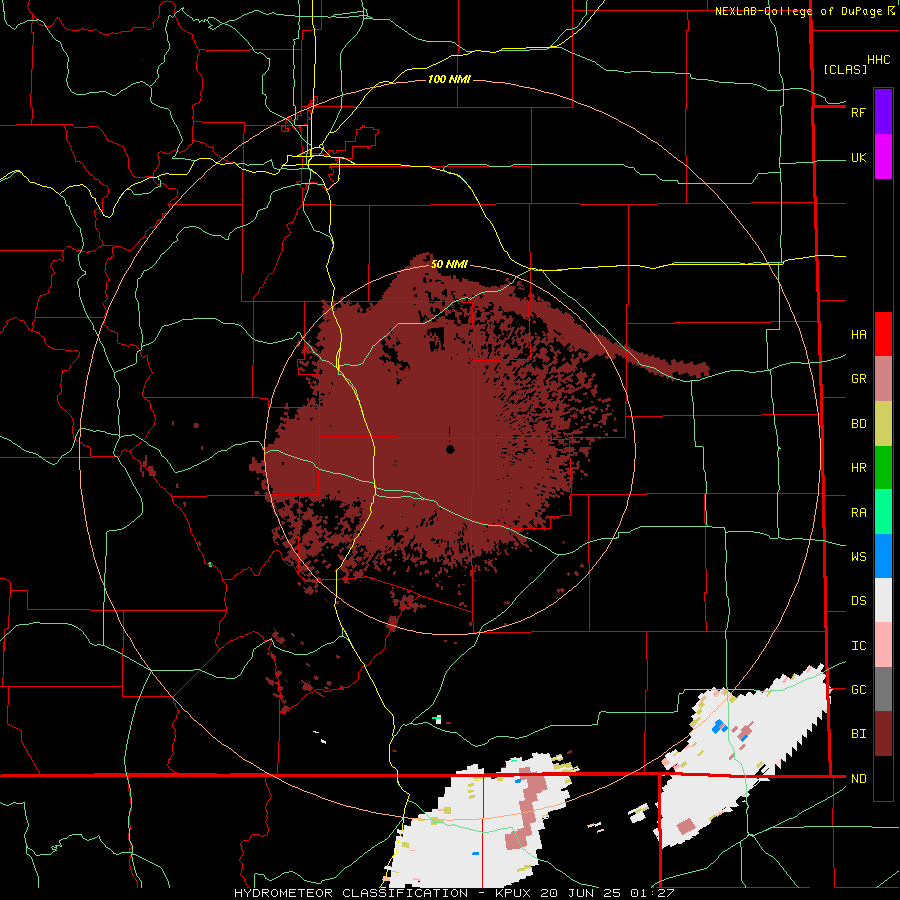Click the gray GC ground clutter swatch
Screen dimensions: 900x900
pos(883,689)
